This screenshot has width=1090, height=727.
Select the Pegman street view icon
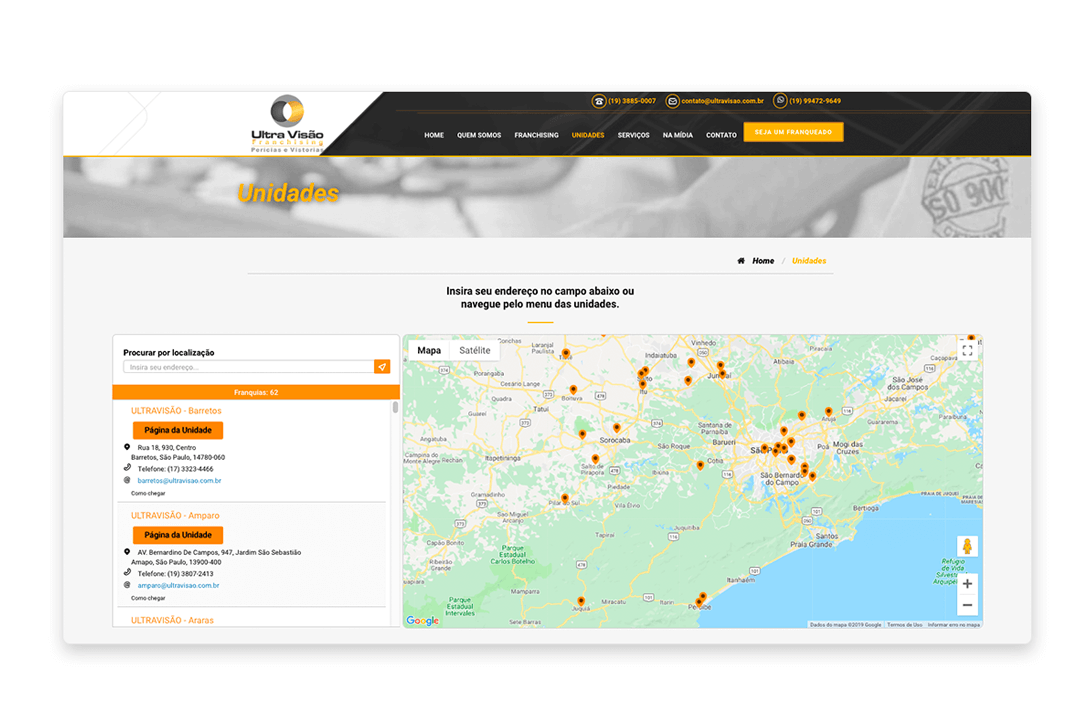pos(968,546)
